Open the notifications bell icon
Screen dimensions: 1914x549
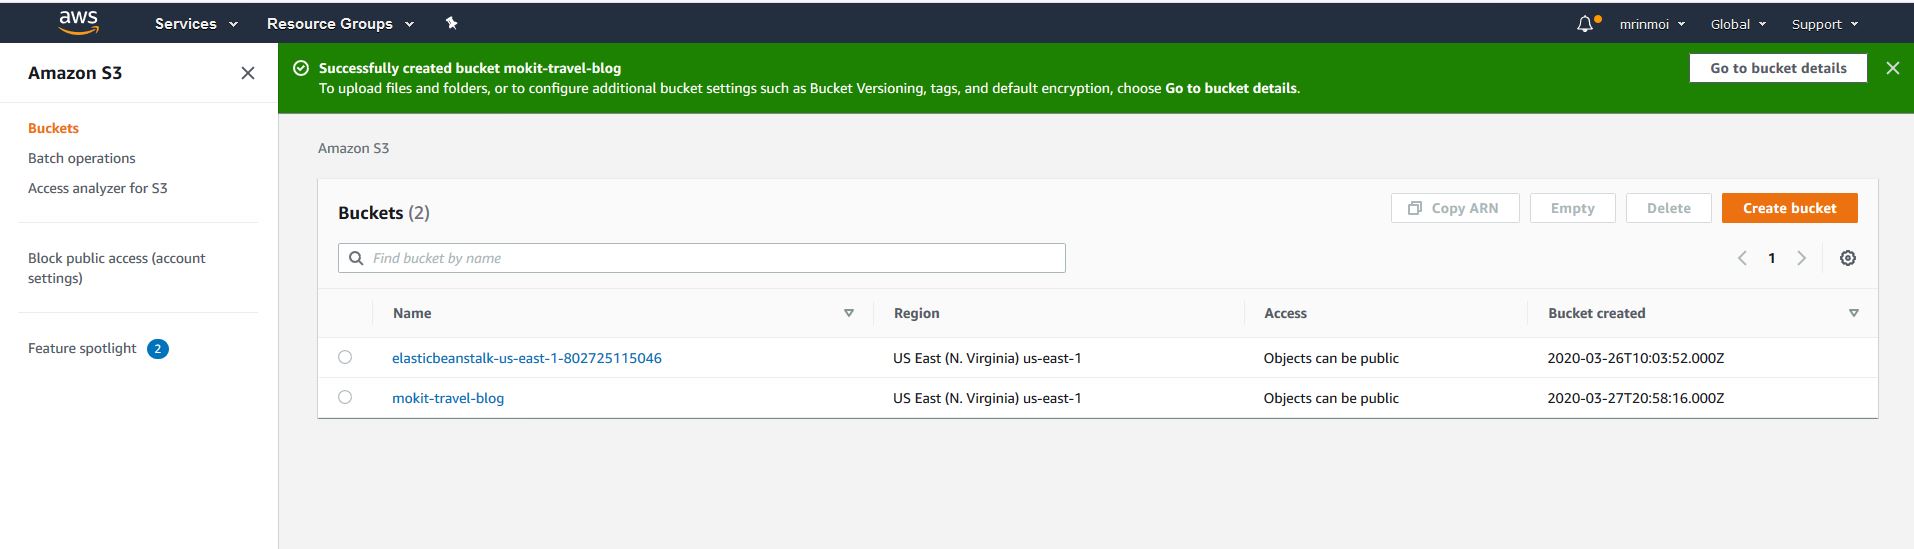1586,24
